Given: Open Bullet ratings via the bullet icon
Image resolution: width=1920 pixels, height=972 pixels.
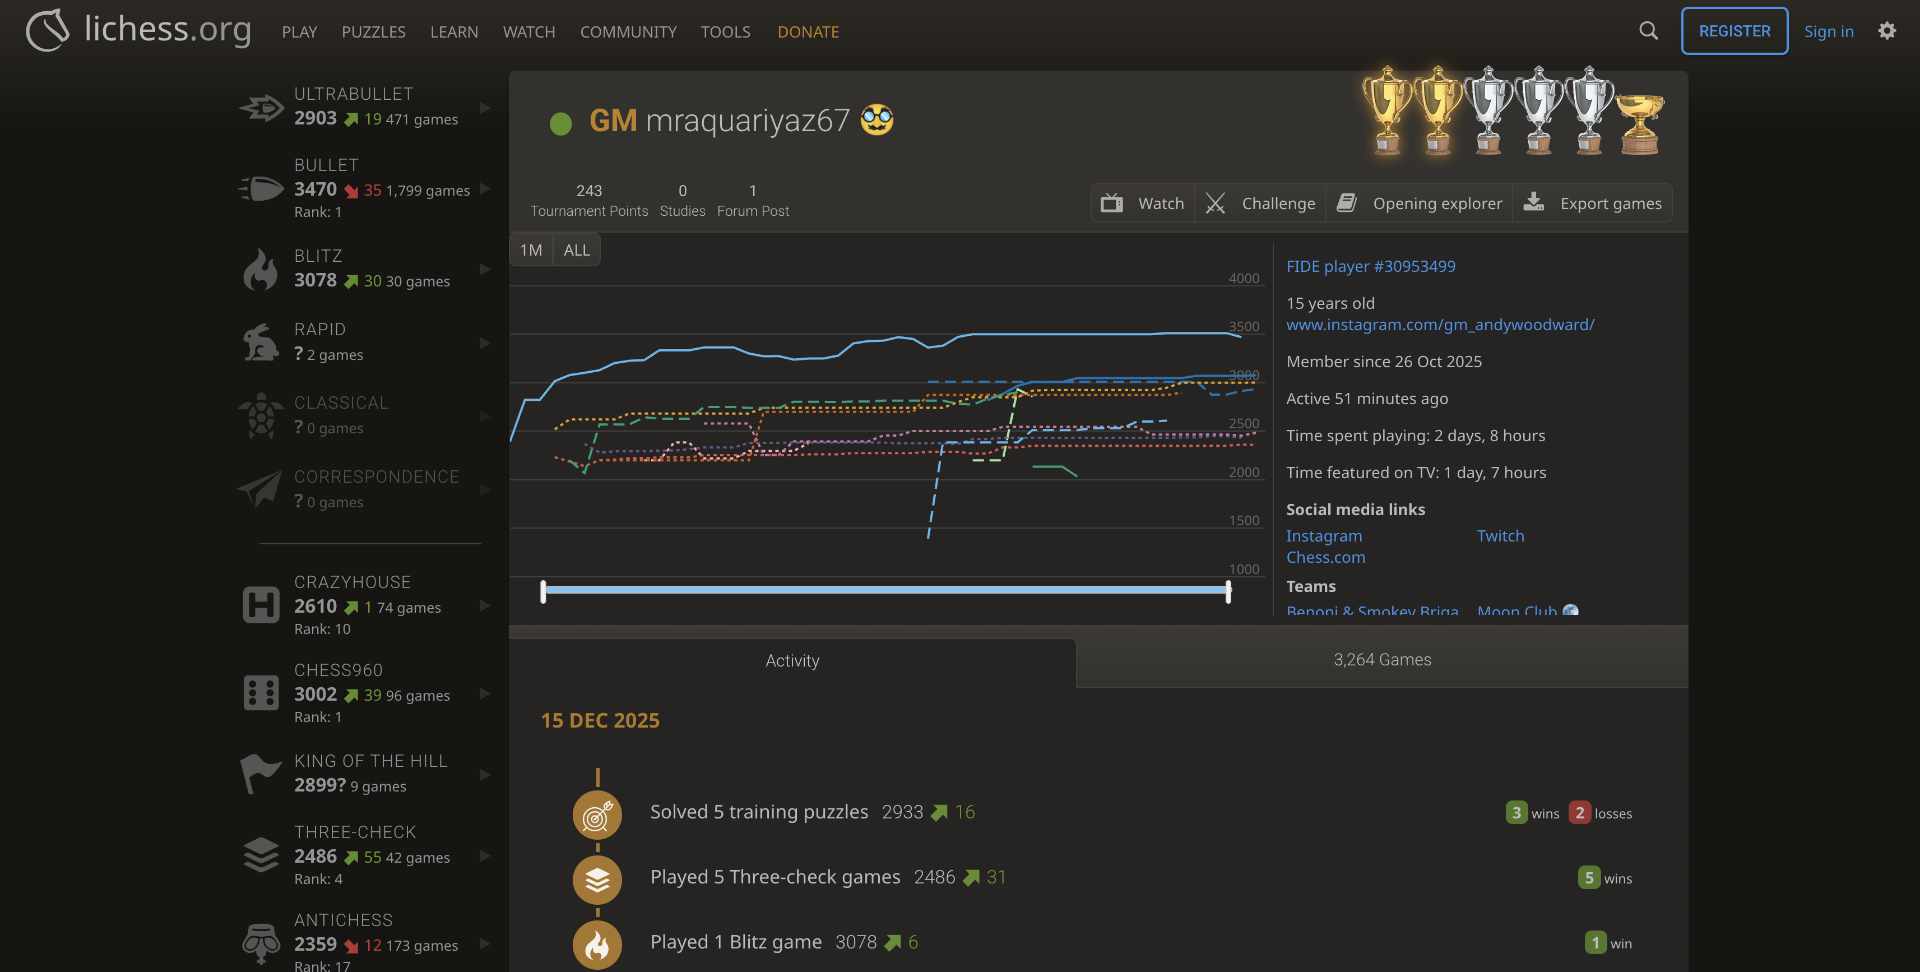Looking at the screenshot, I should coord(259,188).
